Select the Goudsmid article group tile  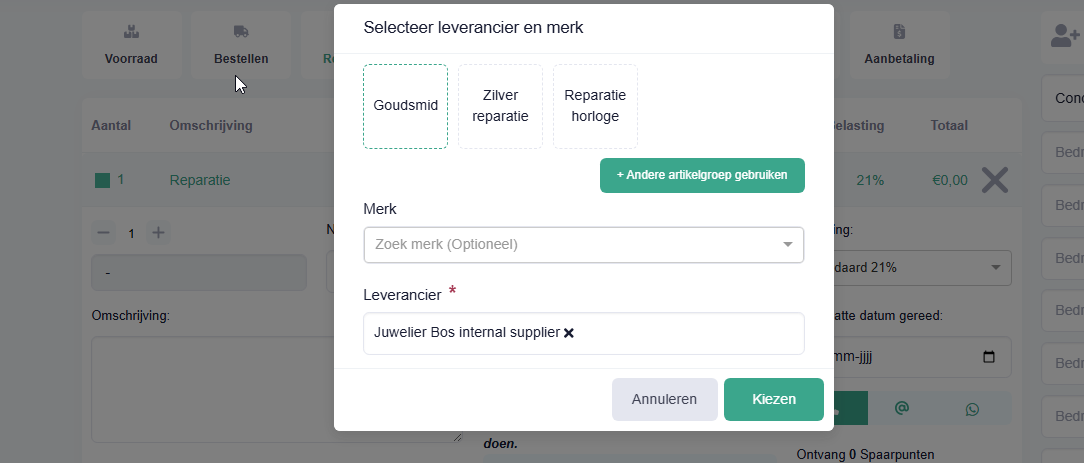click(405, 106)
